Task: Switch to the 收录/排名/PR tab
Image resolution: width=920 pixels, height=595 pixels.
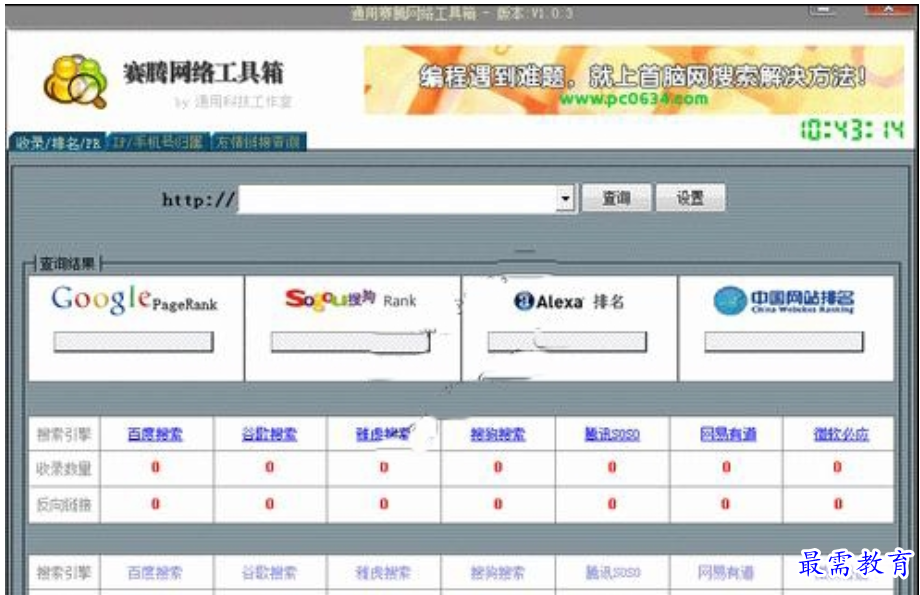Action: [58, 142]
